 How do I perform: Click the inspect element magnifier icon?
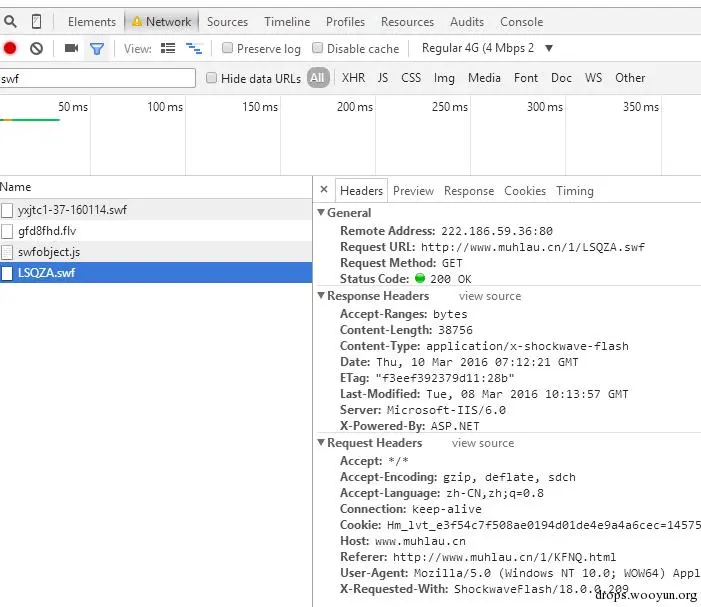tap(10, 21)
